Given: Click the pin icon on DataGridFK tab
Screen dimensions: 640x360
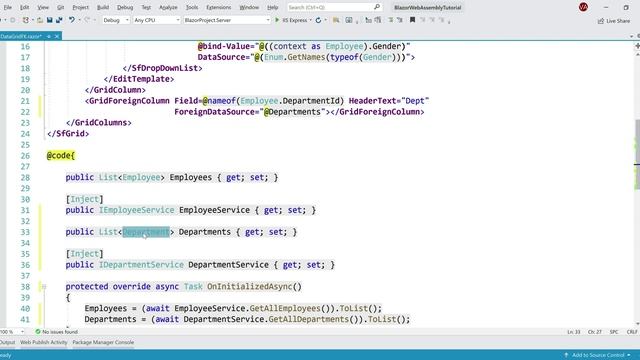Looking at the screenshot, I should coord(49,36).
